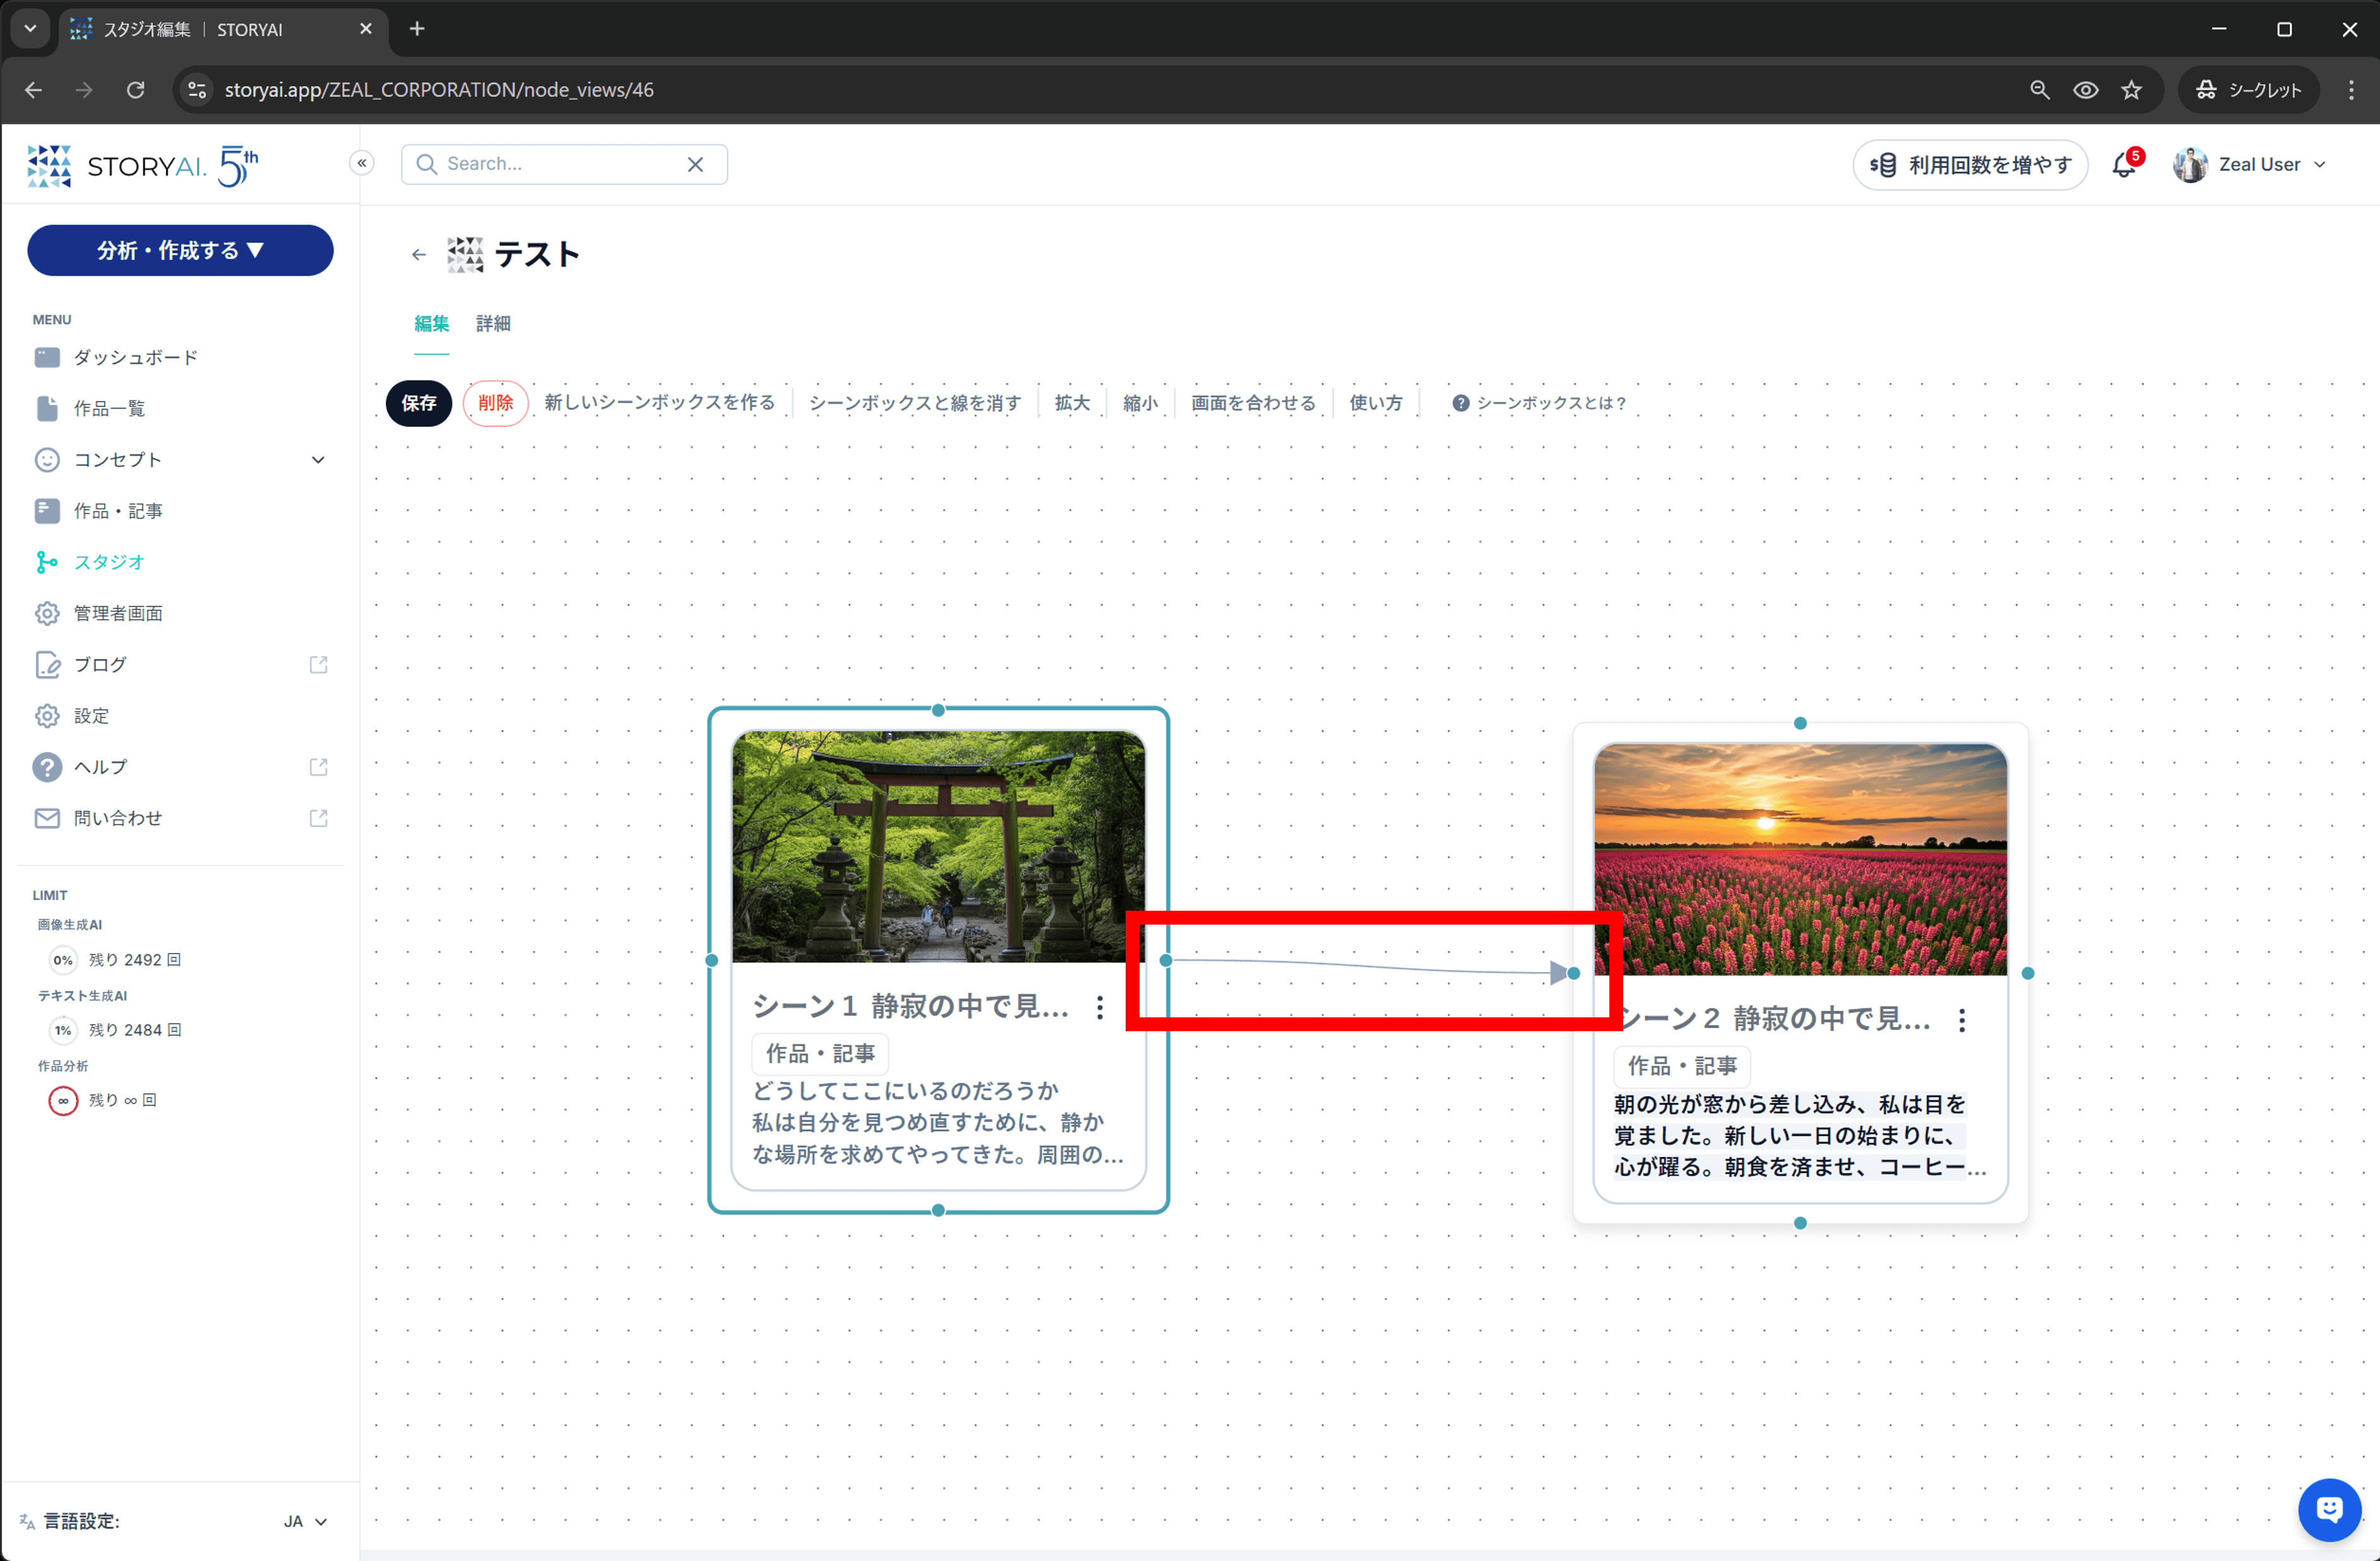The height and width of the screenshot is (1561, 2380).
Task: Click the STORYAI logo
Action: 143,166
